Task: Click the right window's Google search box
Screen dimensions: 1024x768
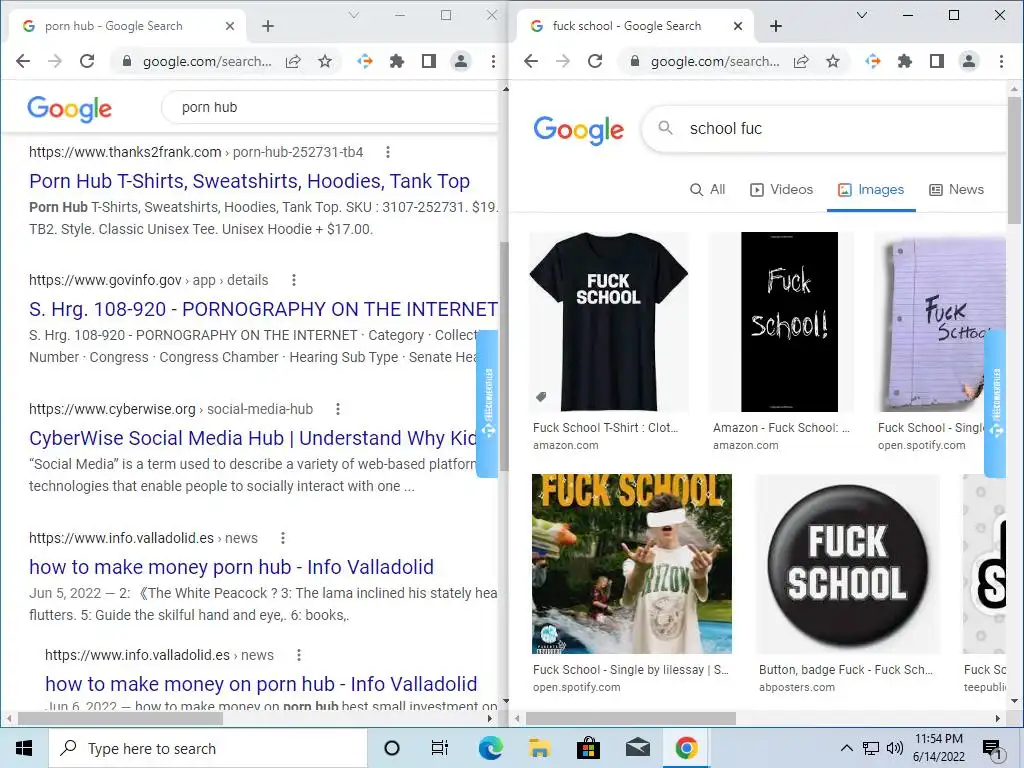Action: (824, 129)
